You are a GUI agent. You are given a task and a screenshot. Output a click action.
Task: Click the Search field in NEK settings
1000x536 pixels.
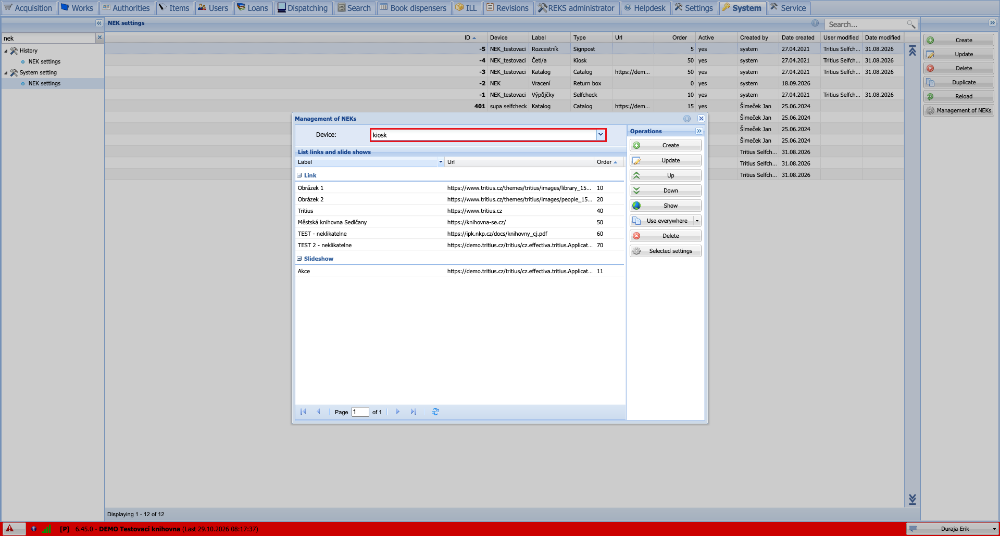click(864, 24)
